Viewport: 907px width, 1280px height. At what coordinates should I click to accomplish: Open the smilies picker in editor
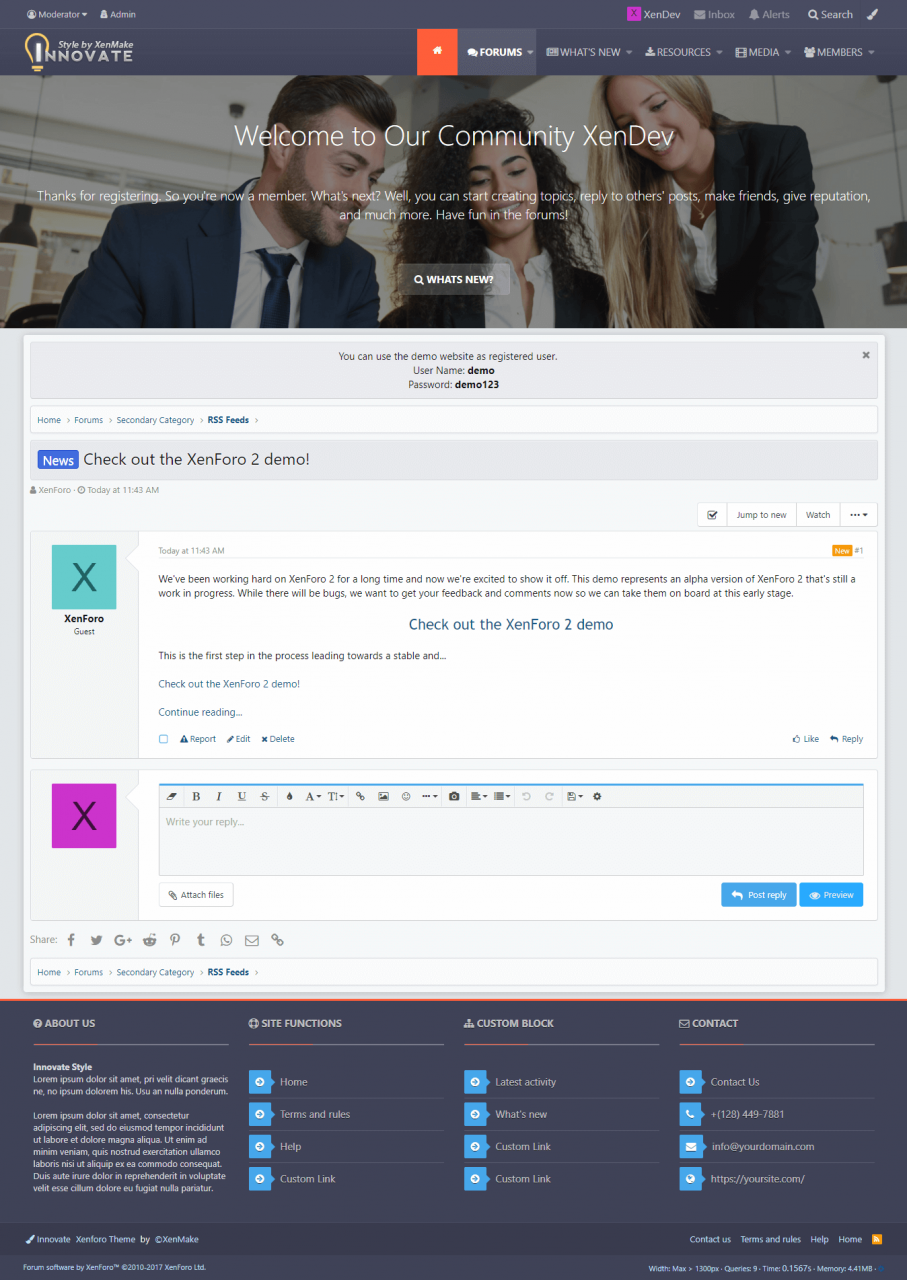[406, 797]
